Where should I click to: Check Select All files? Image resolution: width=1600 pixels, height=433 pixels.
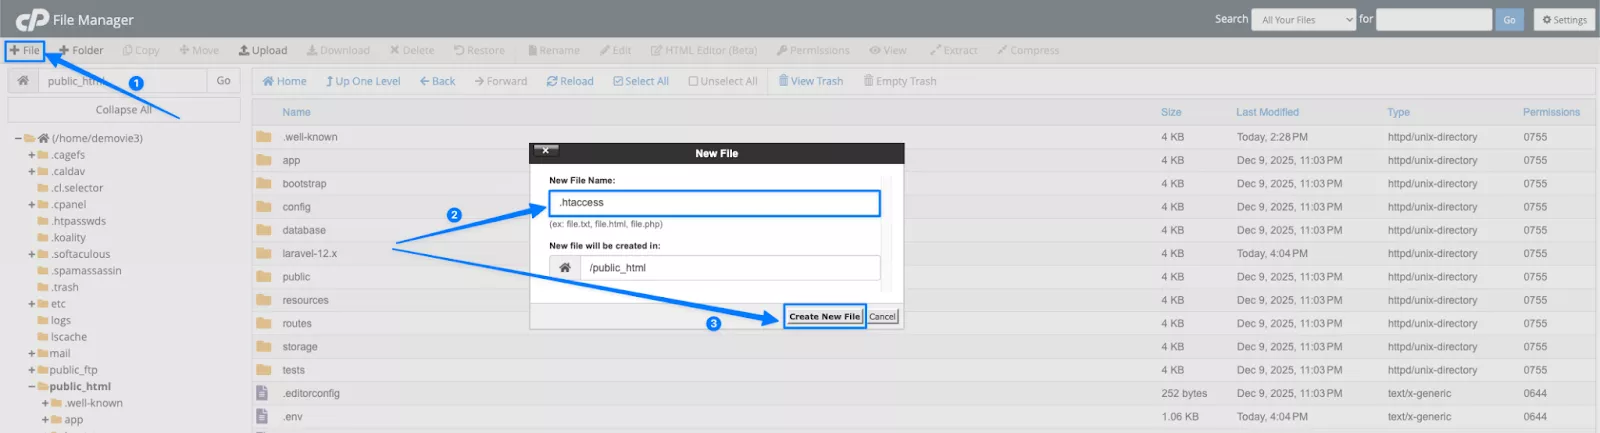click(x=640, y=81)
